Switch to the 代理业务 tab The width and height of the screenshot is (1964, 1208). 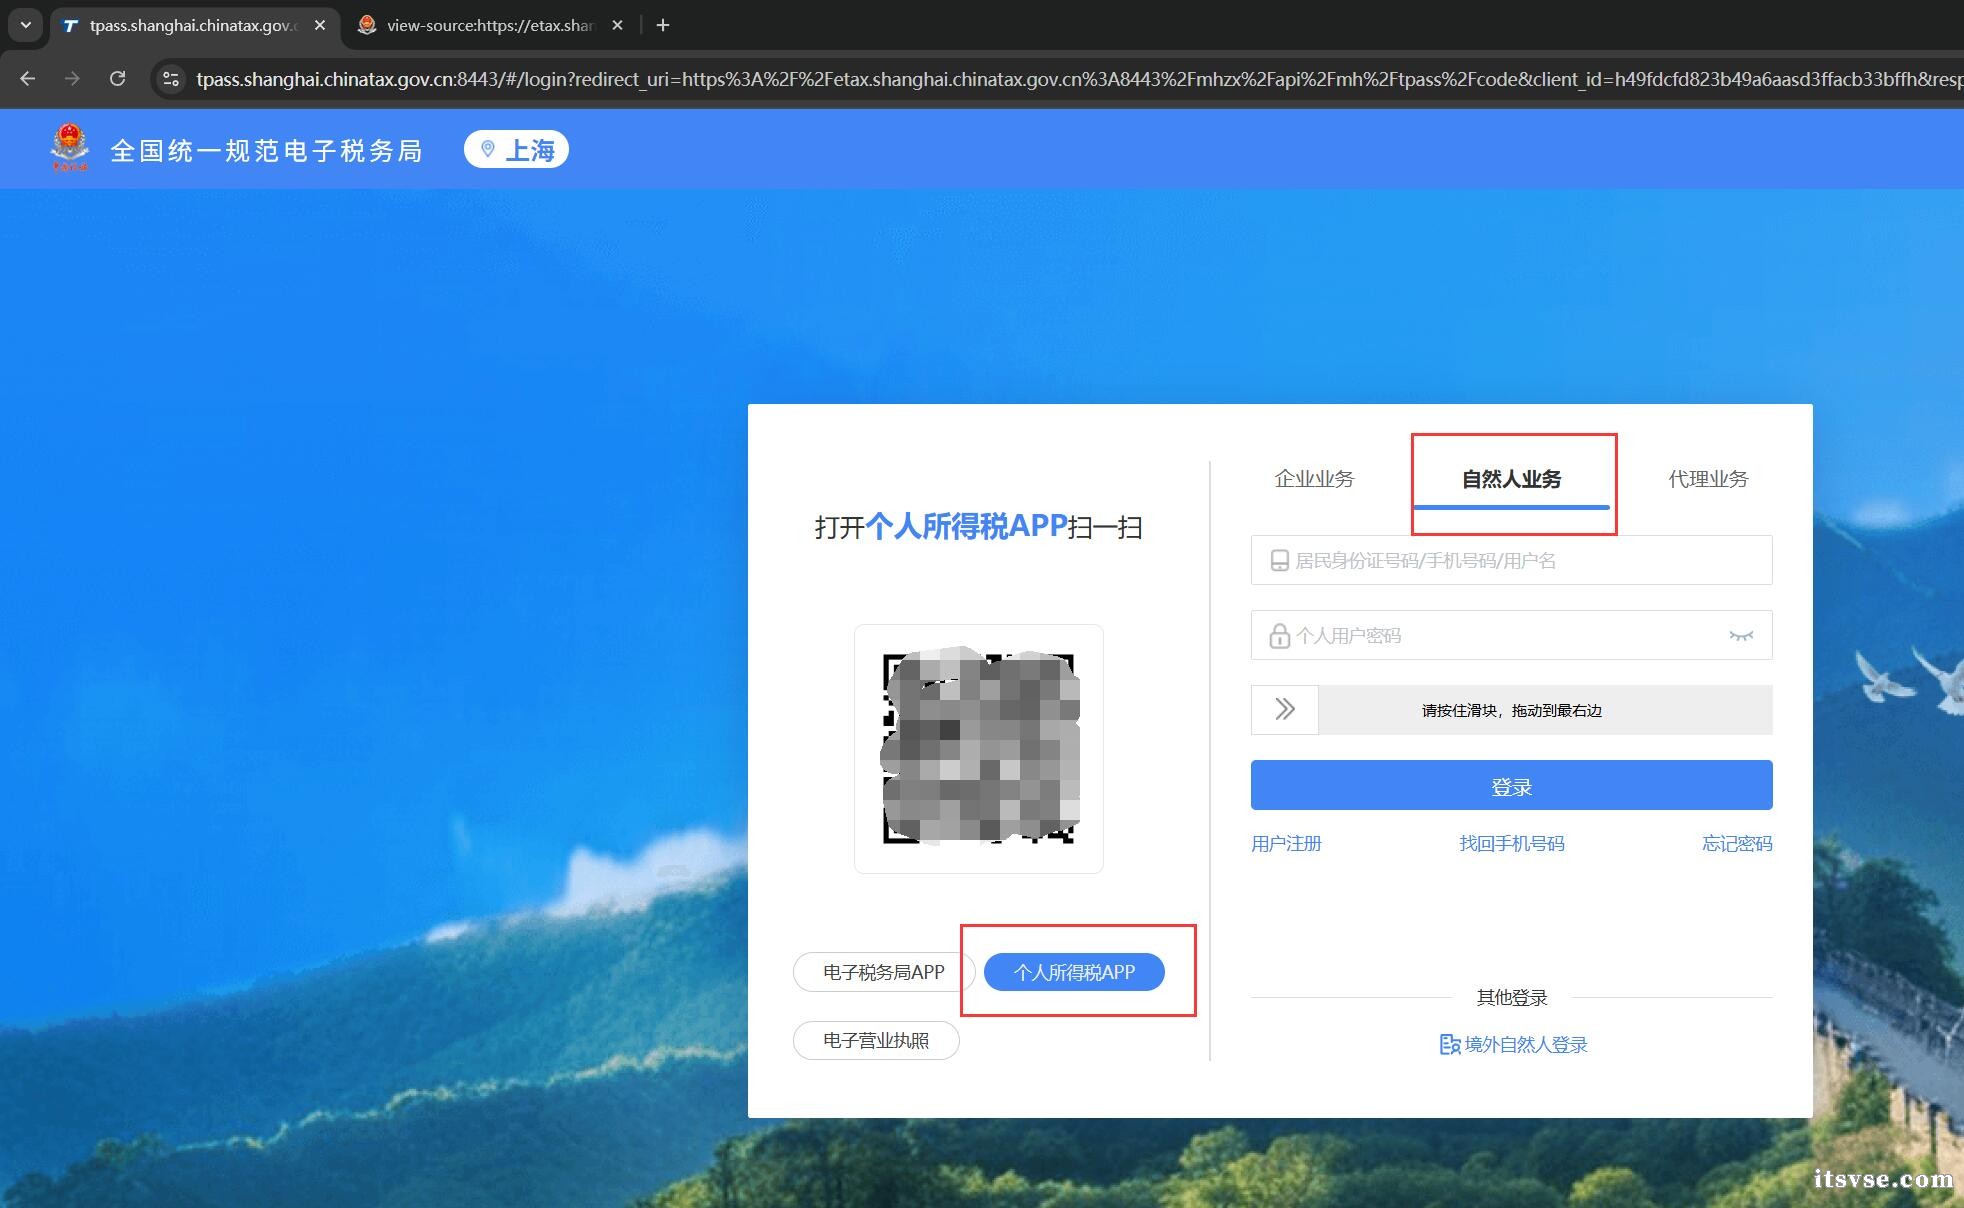[1708, 479]
